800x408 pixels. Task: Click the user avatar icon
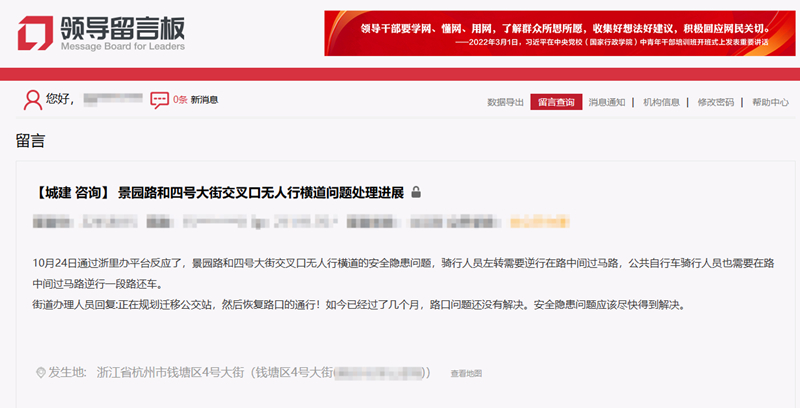coord(33,99)
